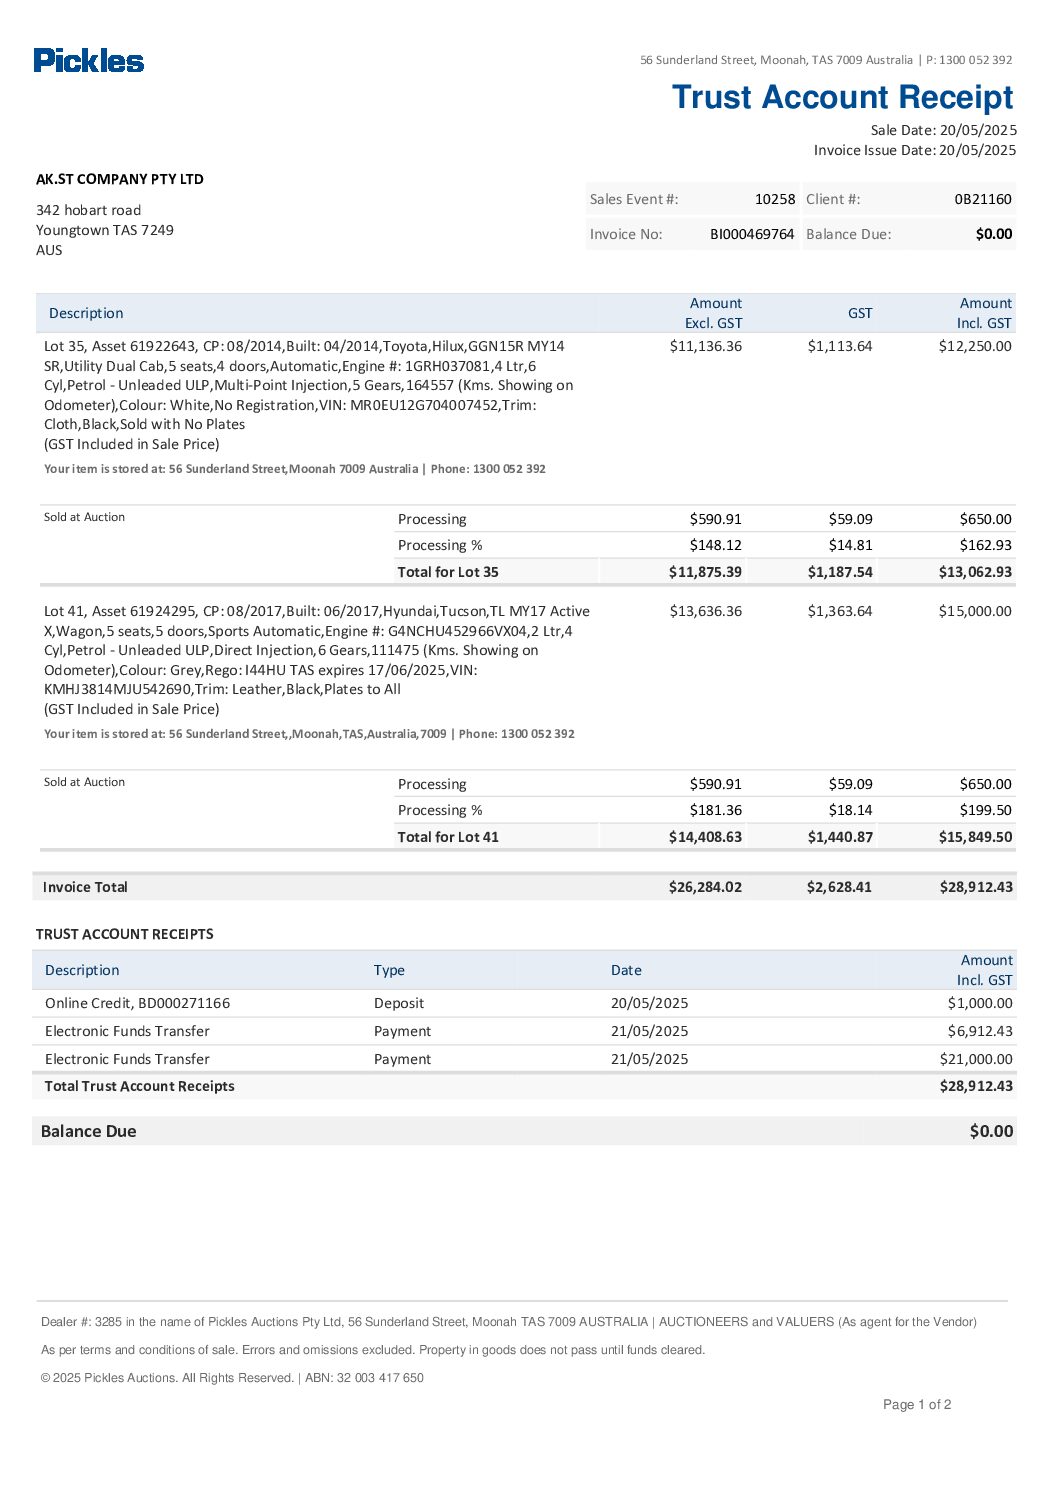Select the Sales Event number 10258

tap(775, 199)
